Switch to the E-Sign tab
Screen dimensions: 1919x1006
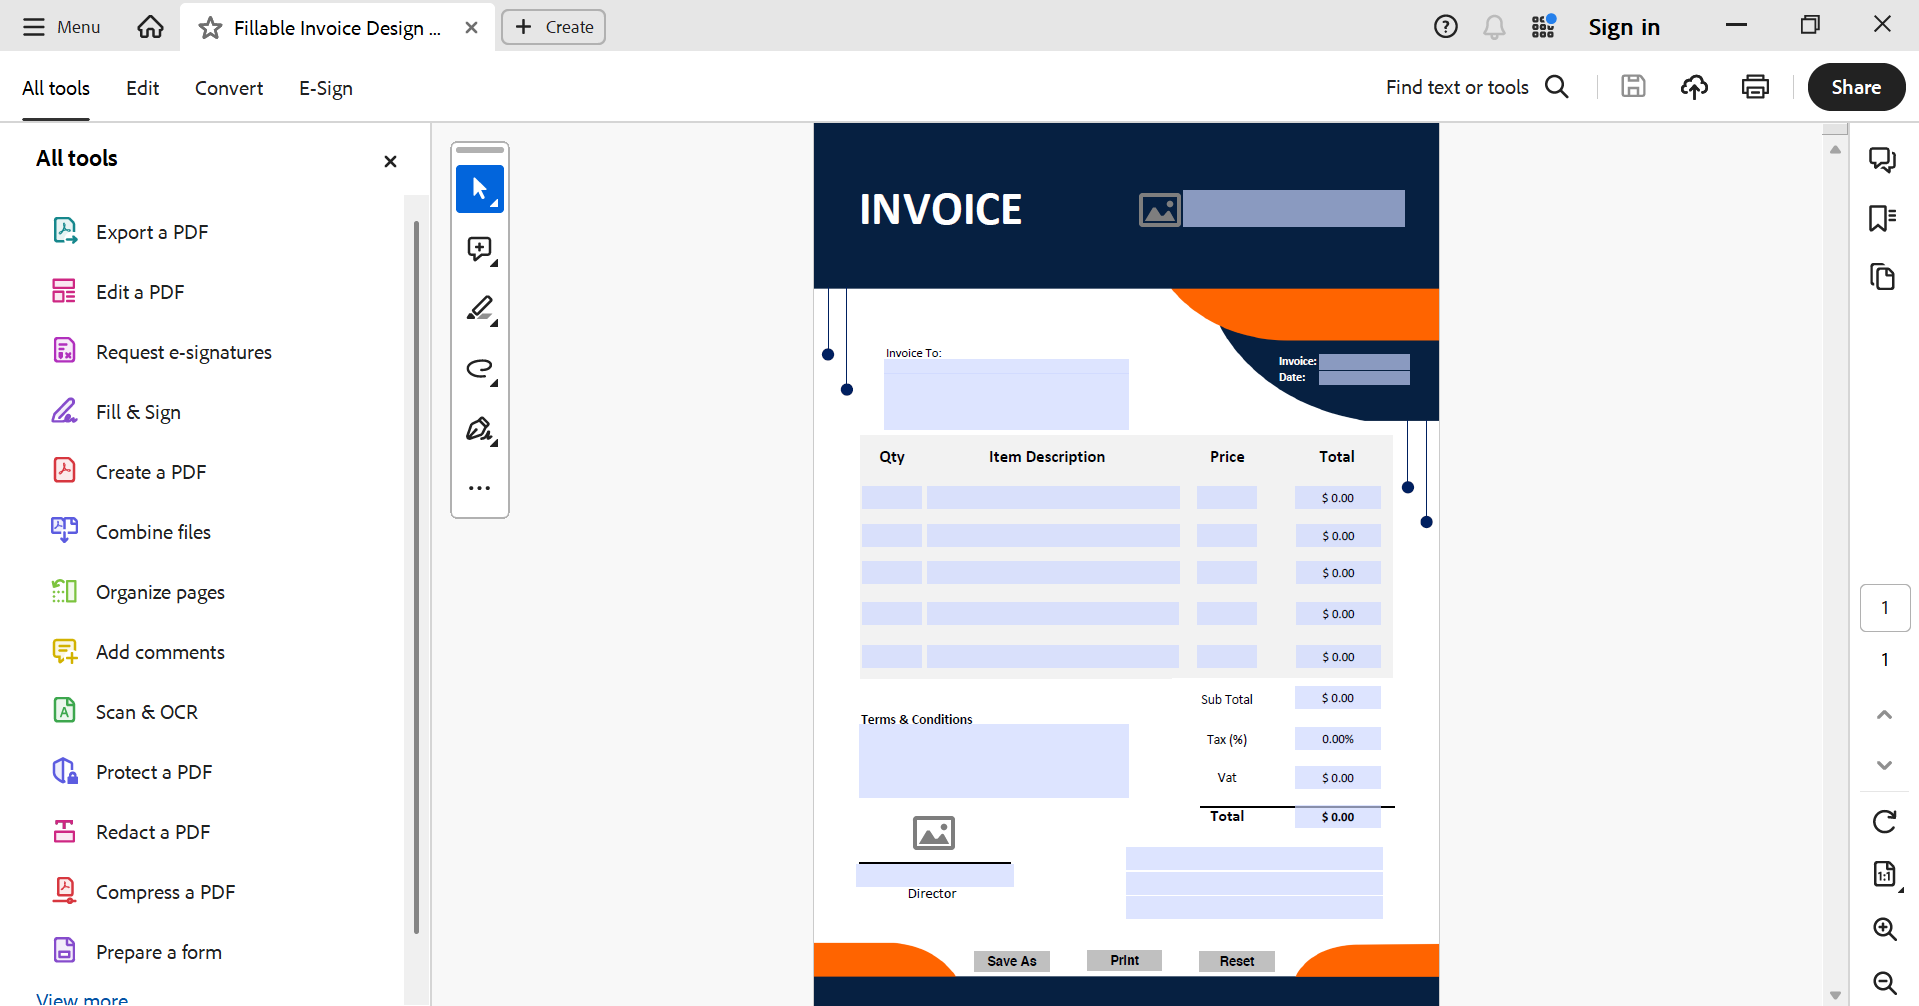[325, 88]
